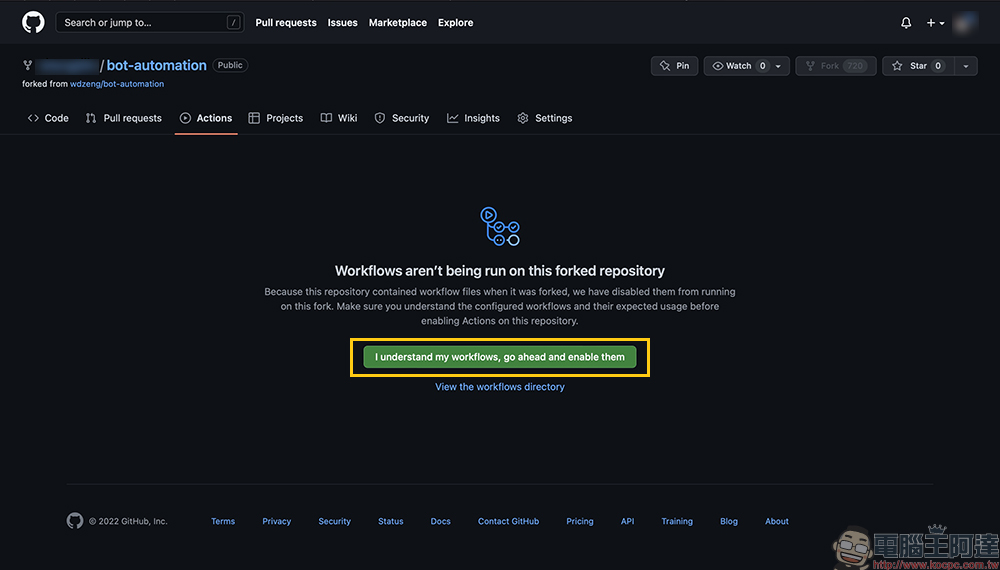Open View the workflows directory link
The height and width of the screenshot is (570, 1000).
pos(500,387)
